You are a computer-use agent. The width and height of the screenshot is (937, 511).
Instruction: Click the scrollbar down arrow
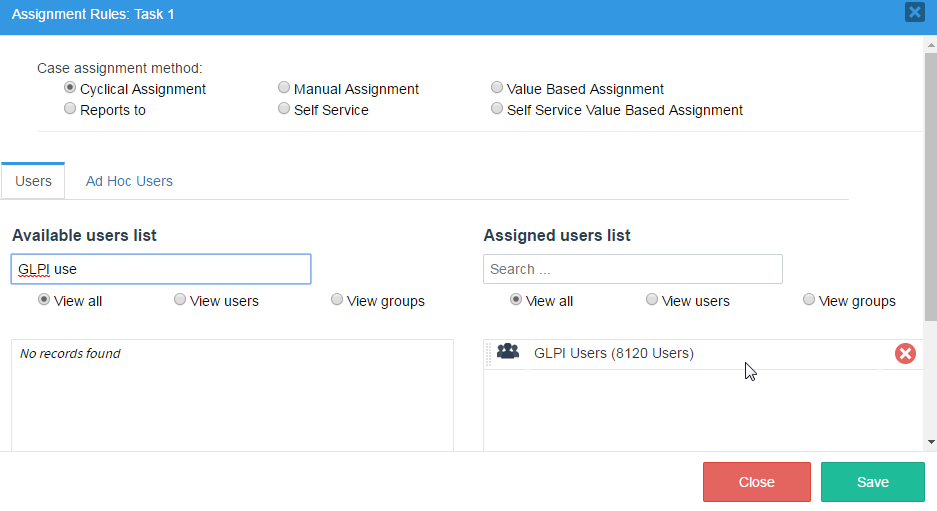coord(930,441)
